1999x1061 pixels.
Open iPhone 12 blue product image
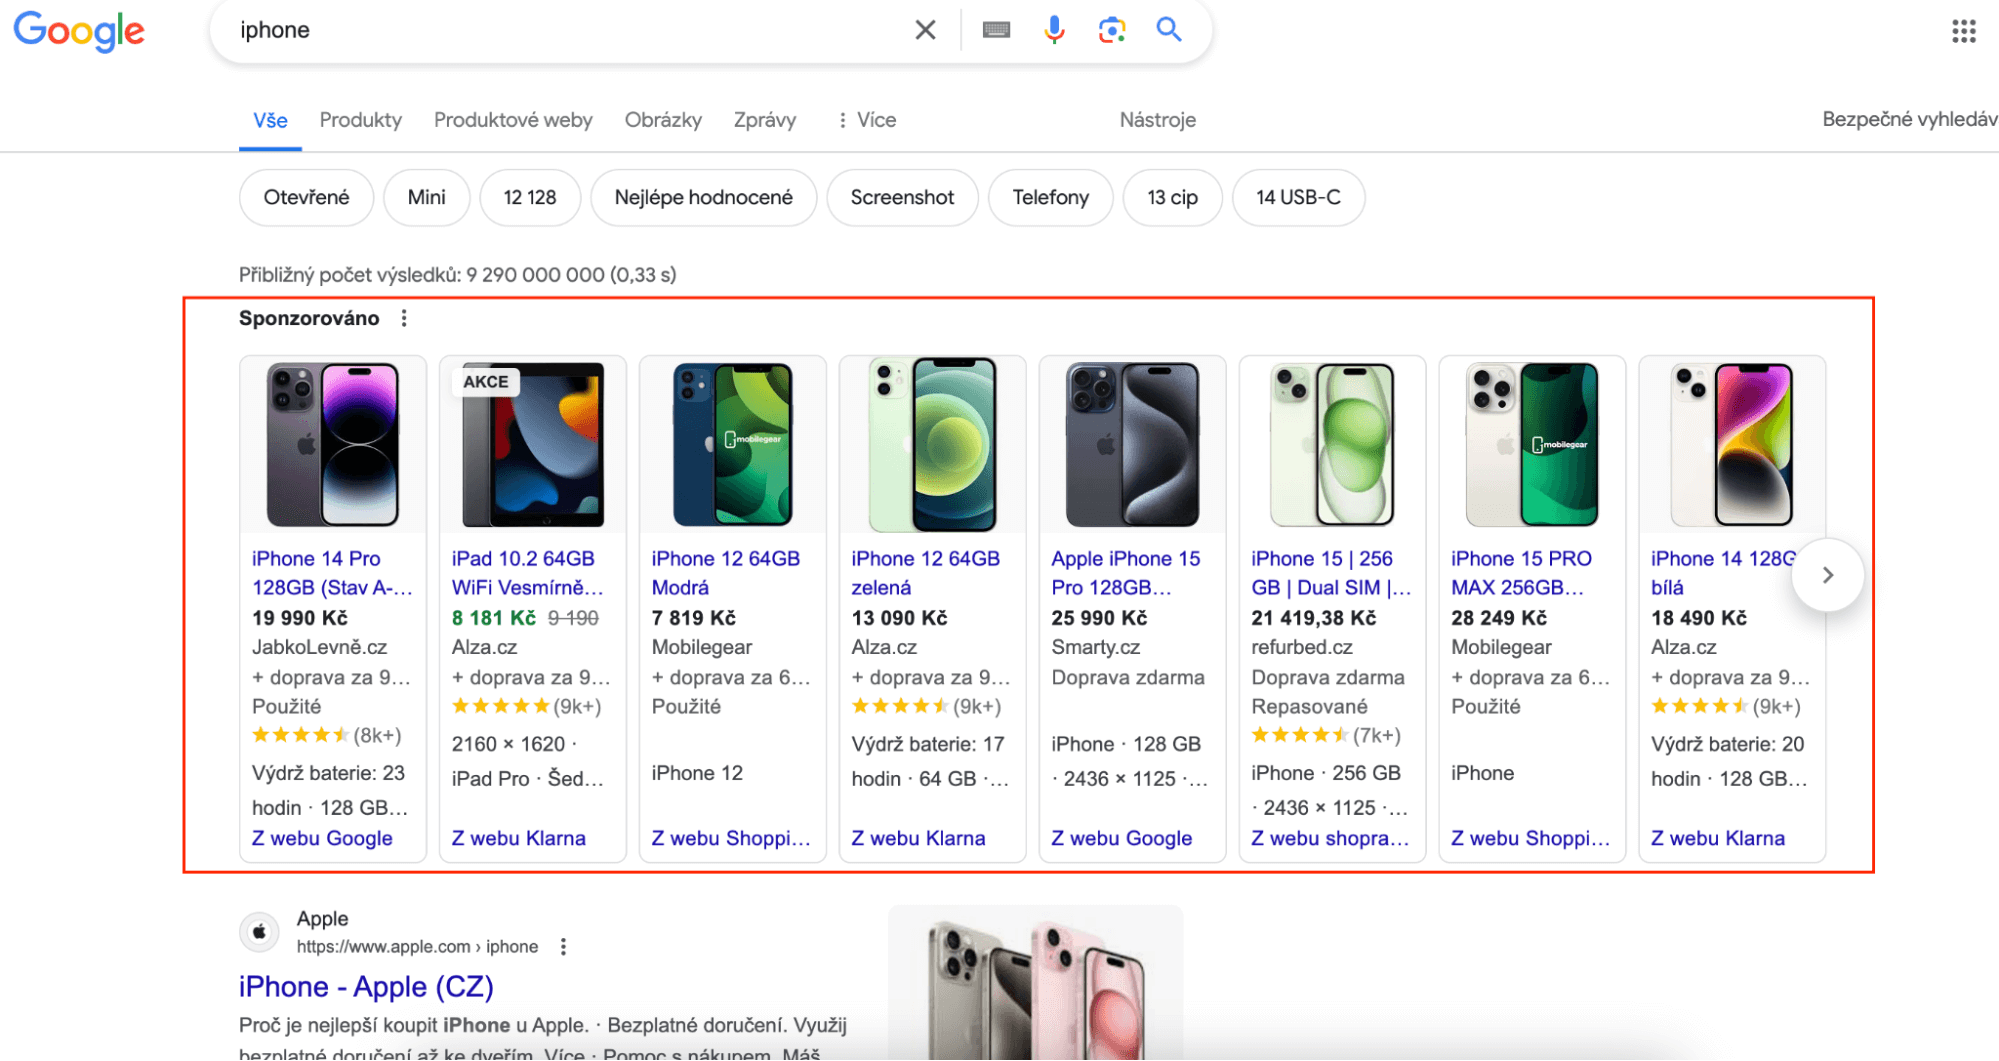[733, 445]
